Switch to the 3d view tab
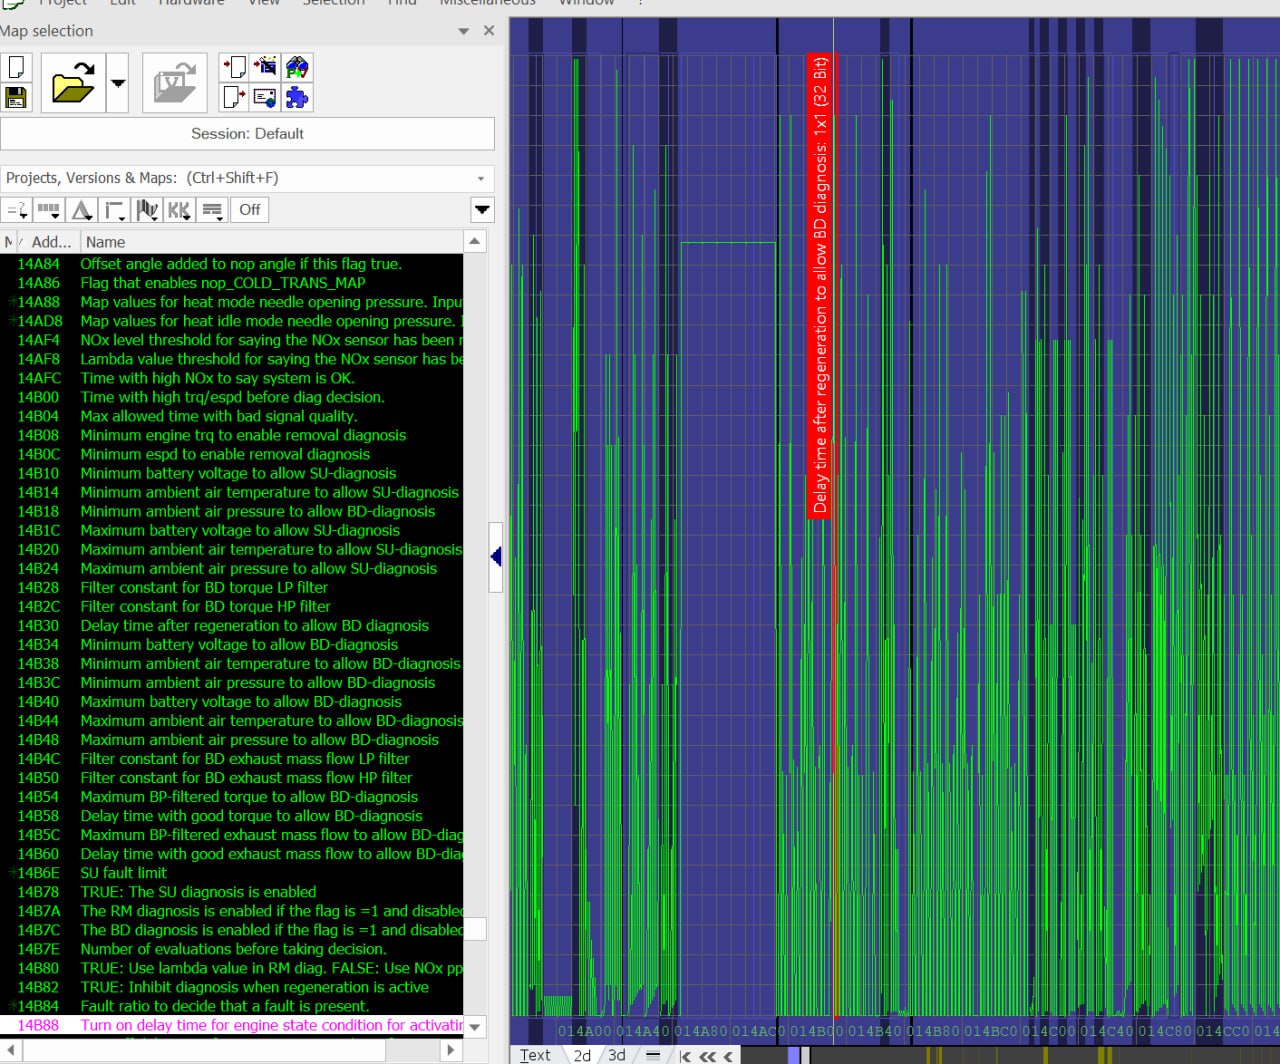The height and width of the screenshot is (1064, 1280). [x=617, y=1055]
